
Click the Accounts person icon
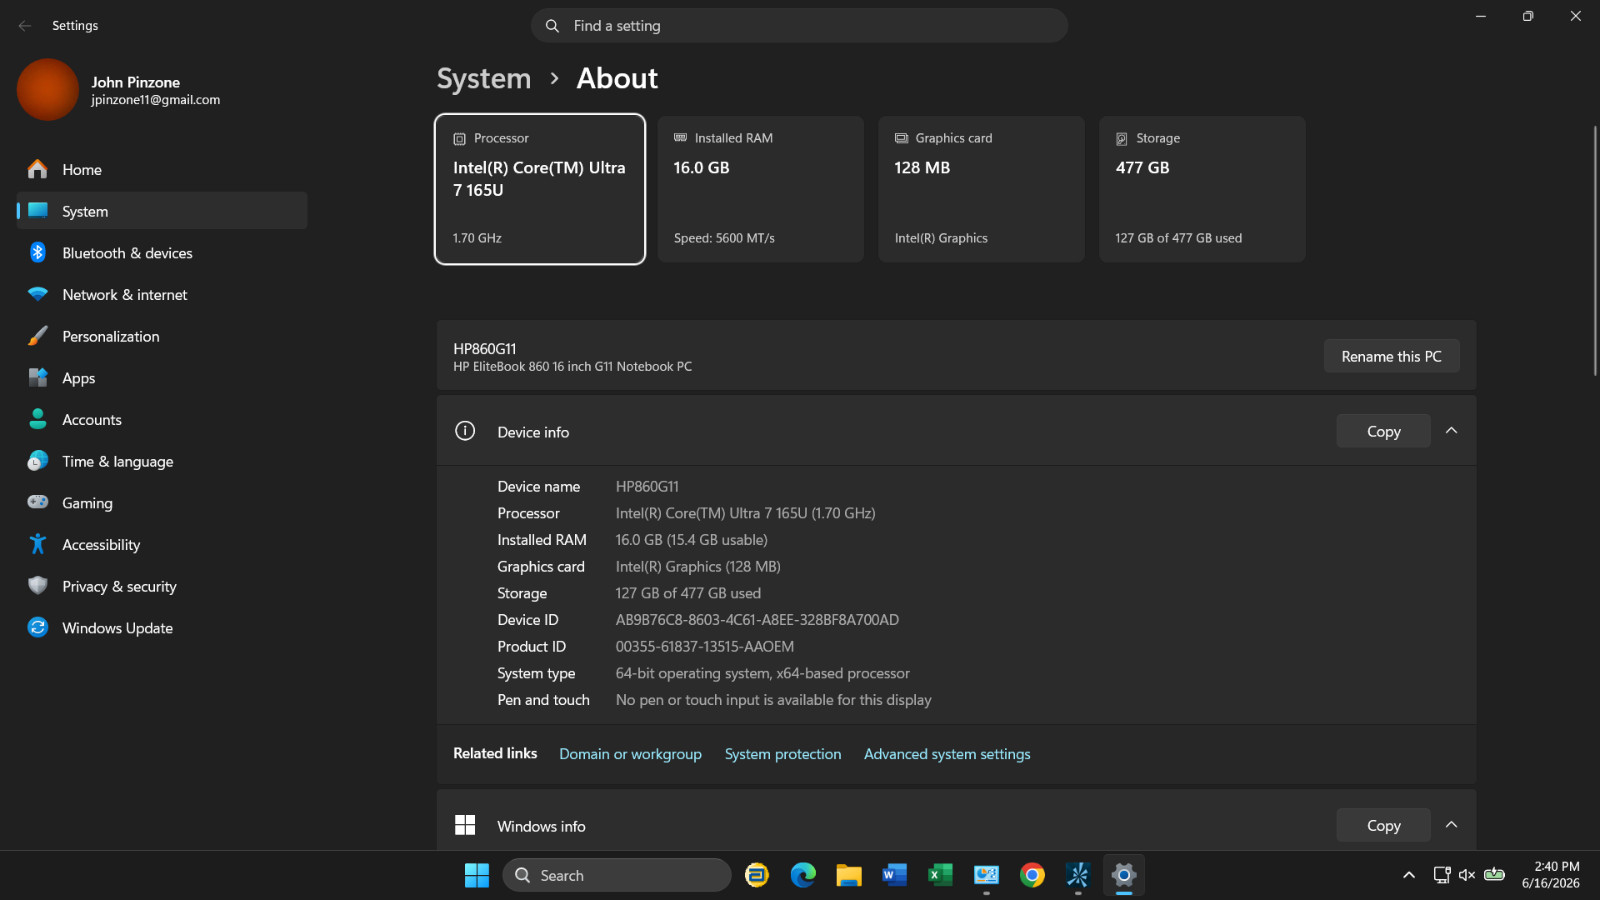[38, 419]
